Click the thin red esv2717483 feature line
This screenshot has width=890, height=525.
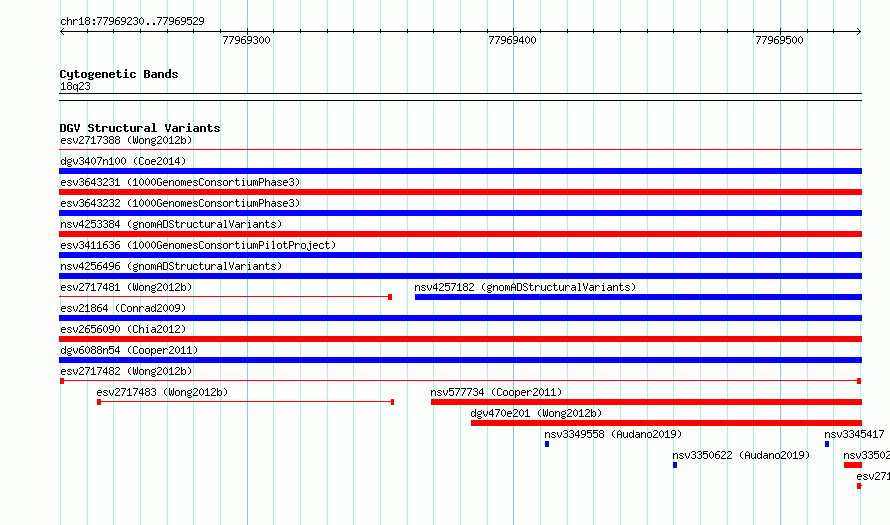tap(246, 402)
